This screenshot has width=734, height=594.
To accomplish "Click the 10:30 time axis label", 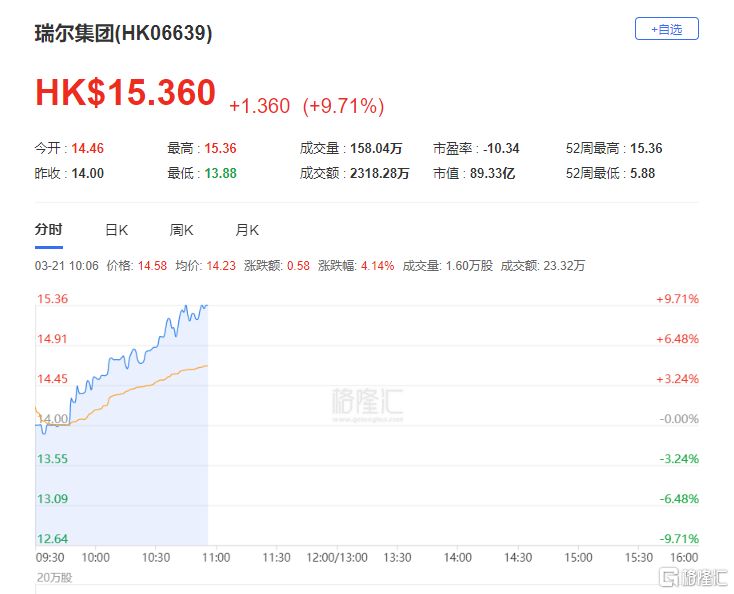I will [156, 557].
